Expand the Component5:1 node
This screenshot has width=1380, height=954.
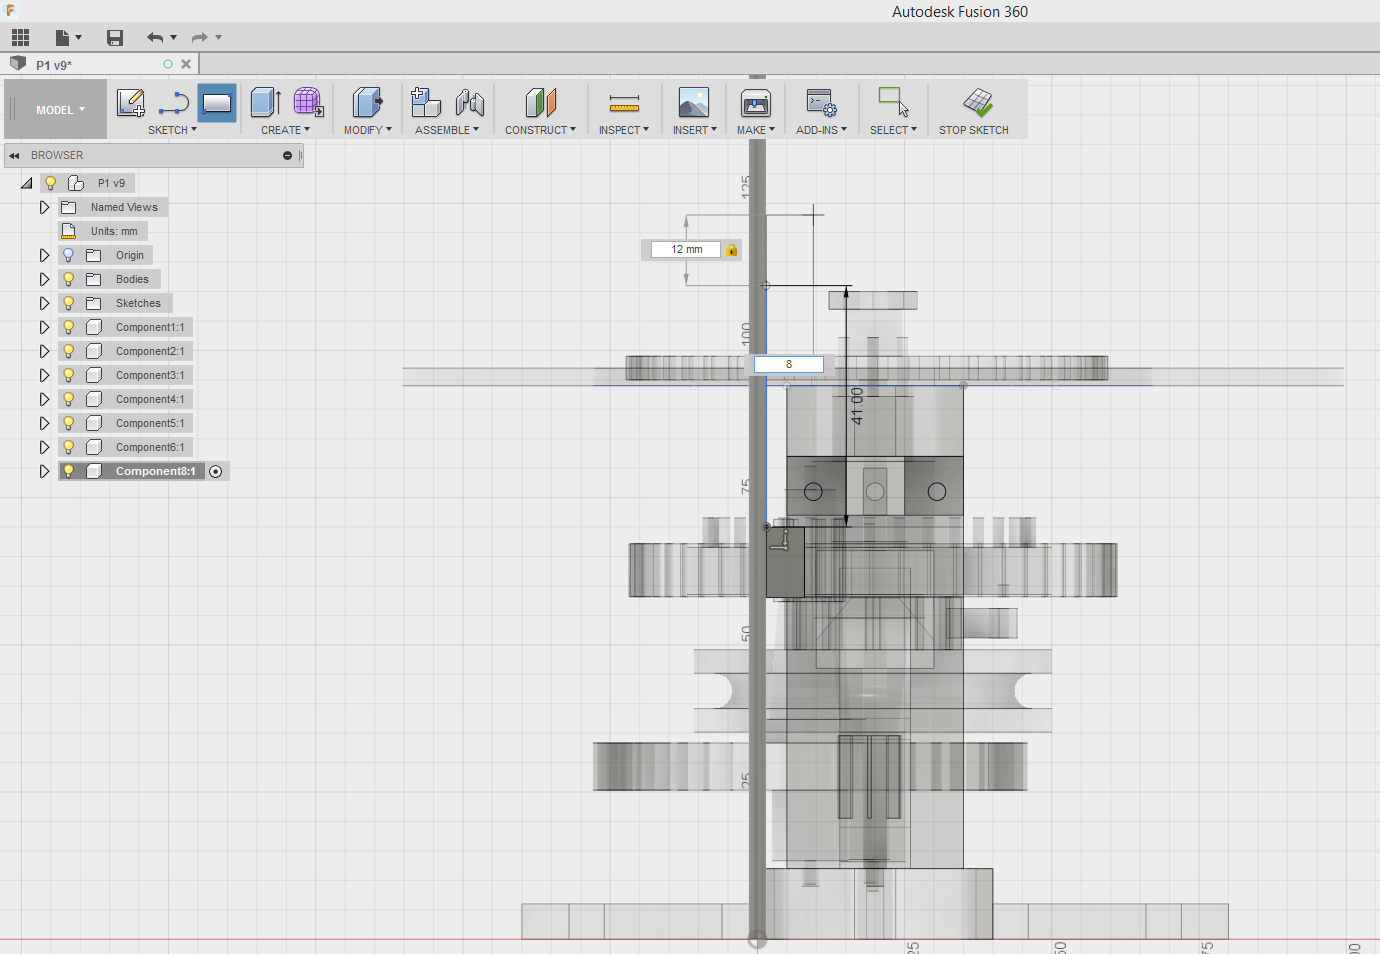(44, 423)
